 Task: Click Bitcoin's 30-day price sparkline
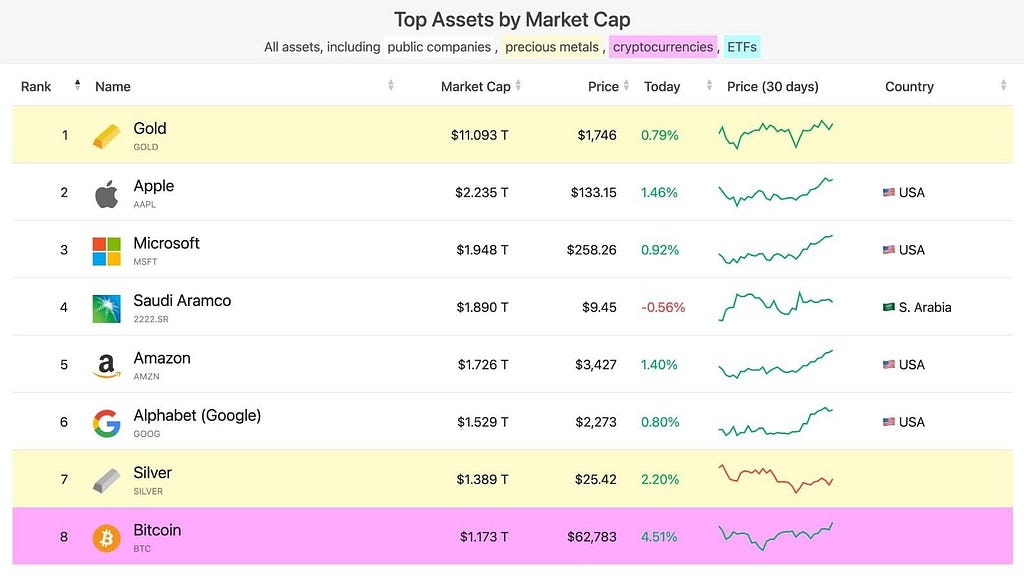point(776,537)
